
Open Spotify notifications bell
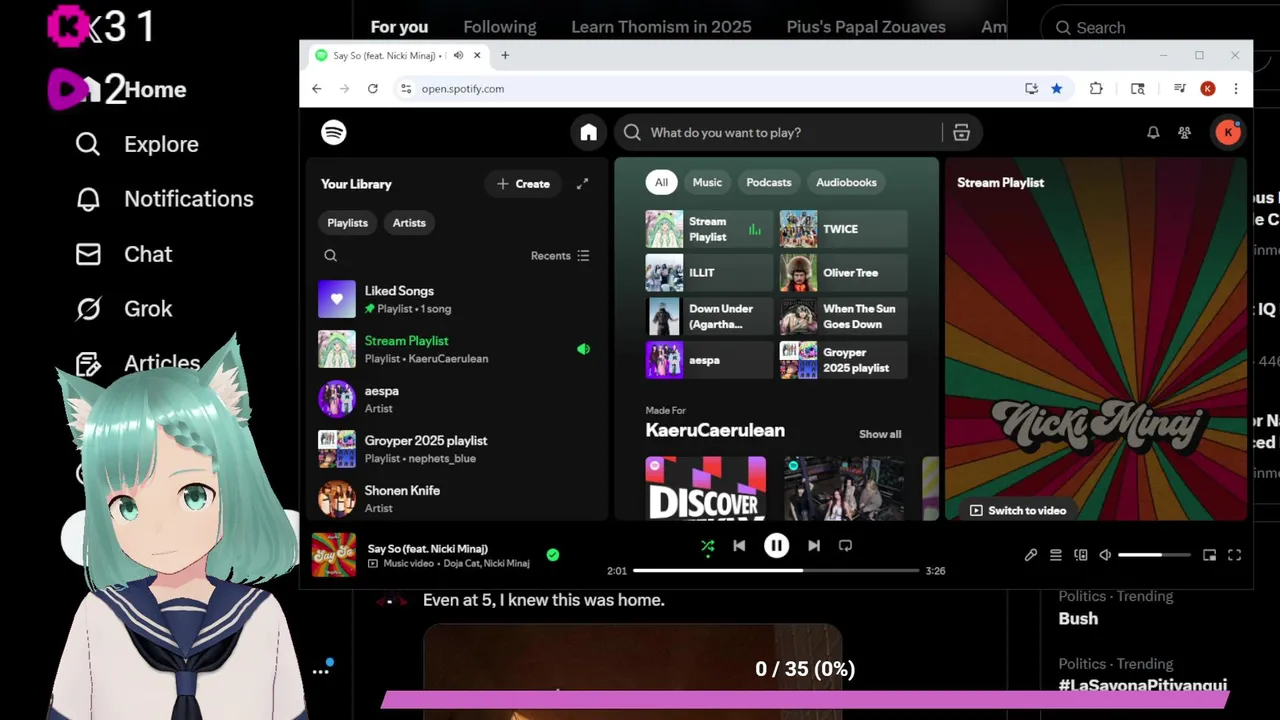point(1153,132)
